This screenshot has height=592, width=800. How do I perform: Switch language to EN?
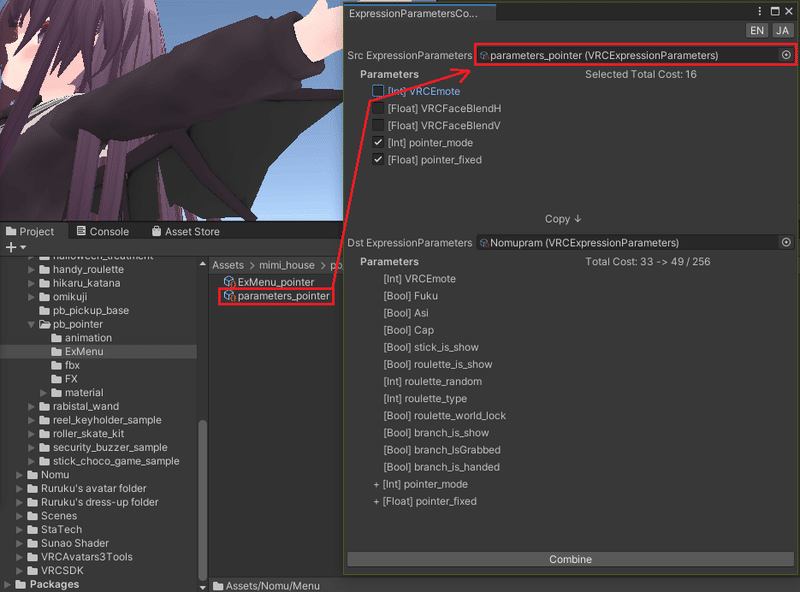757,31
